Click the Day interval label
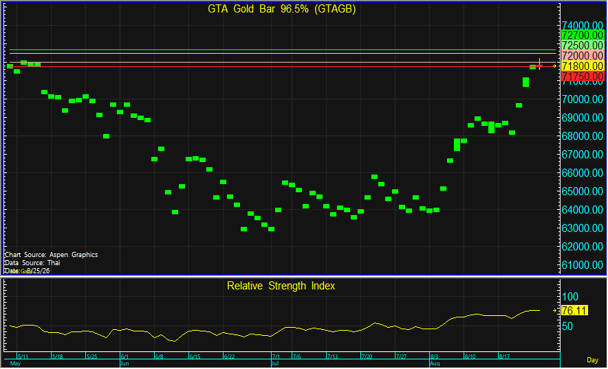This screenshot has height=369, width=608. click(x=592, y=360)
